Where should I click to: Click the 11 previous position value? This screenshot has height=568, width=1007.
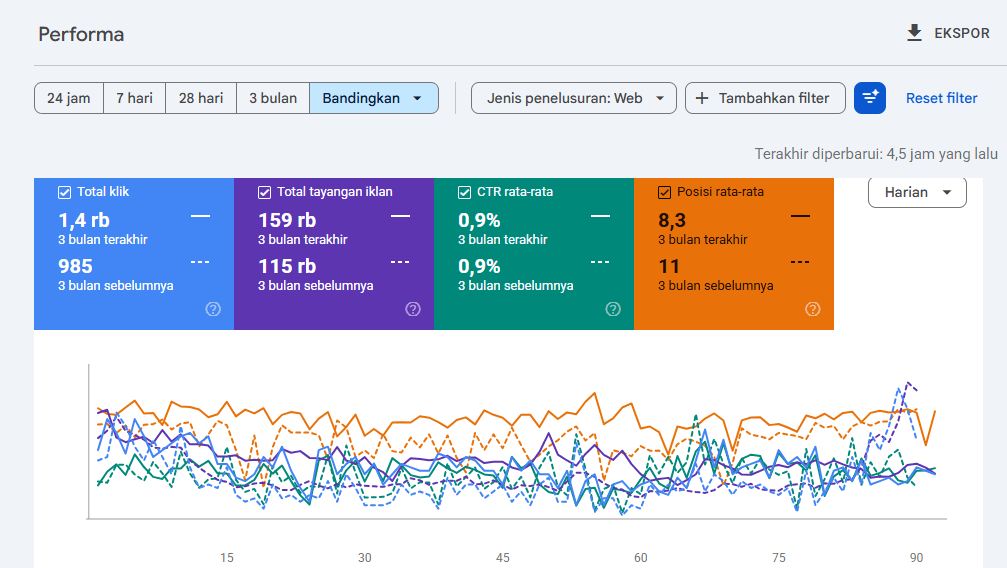tap(669, 266)
